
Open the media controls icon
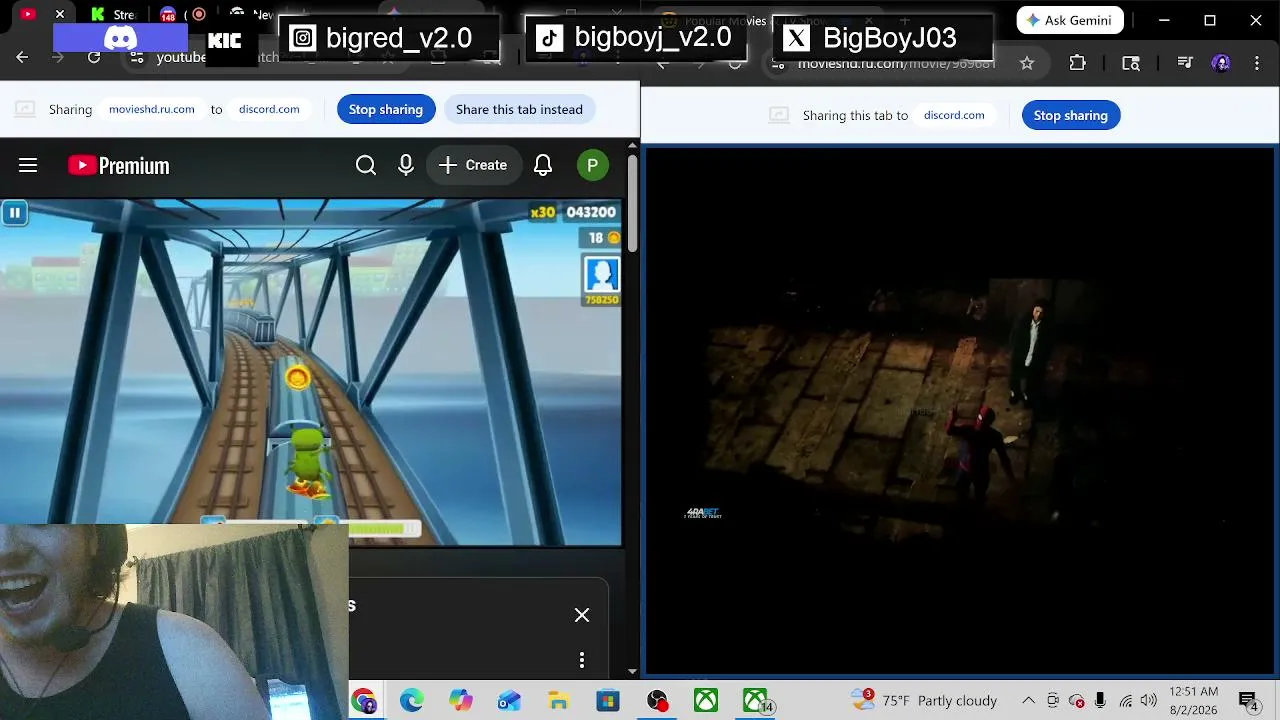[1185, 63]
